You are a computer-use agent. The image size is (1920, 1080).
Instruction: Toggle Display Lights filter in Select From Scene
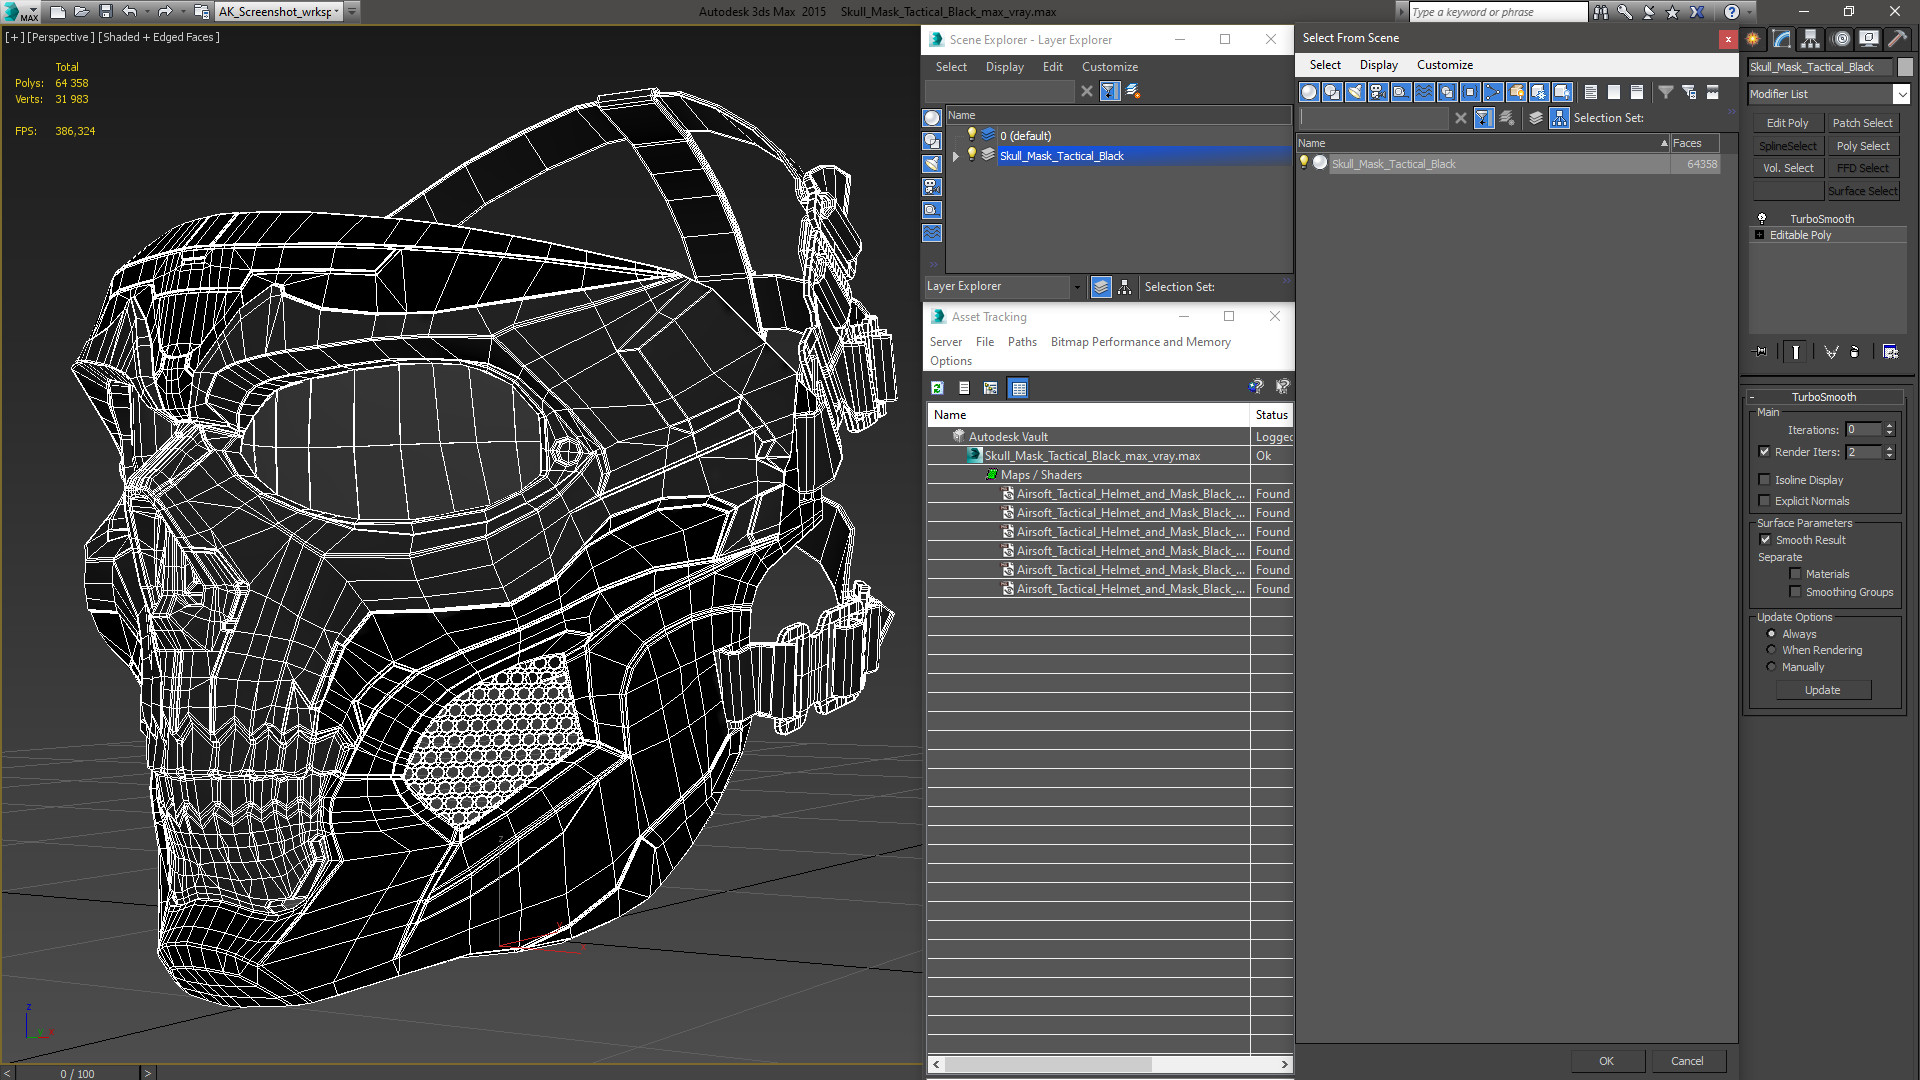tap(1355, 92)
